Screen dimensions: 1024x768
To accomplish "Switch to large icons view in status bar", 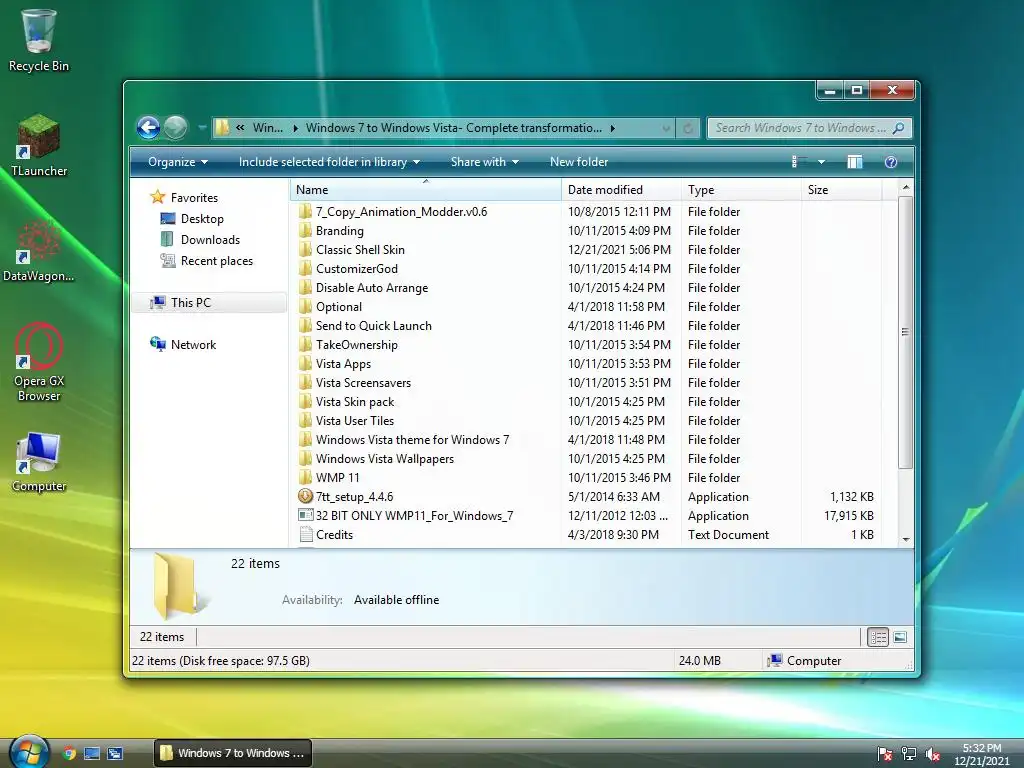I will click(x=900, y=637).
